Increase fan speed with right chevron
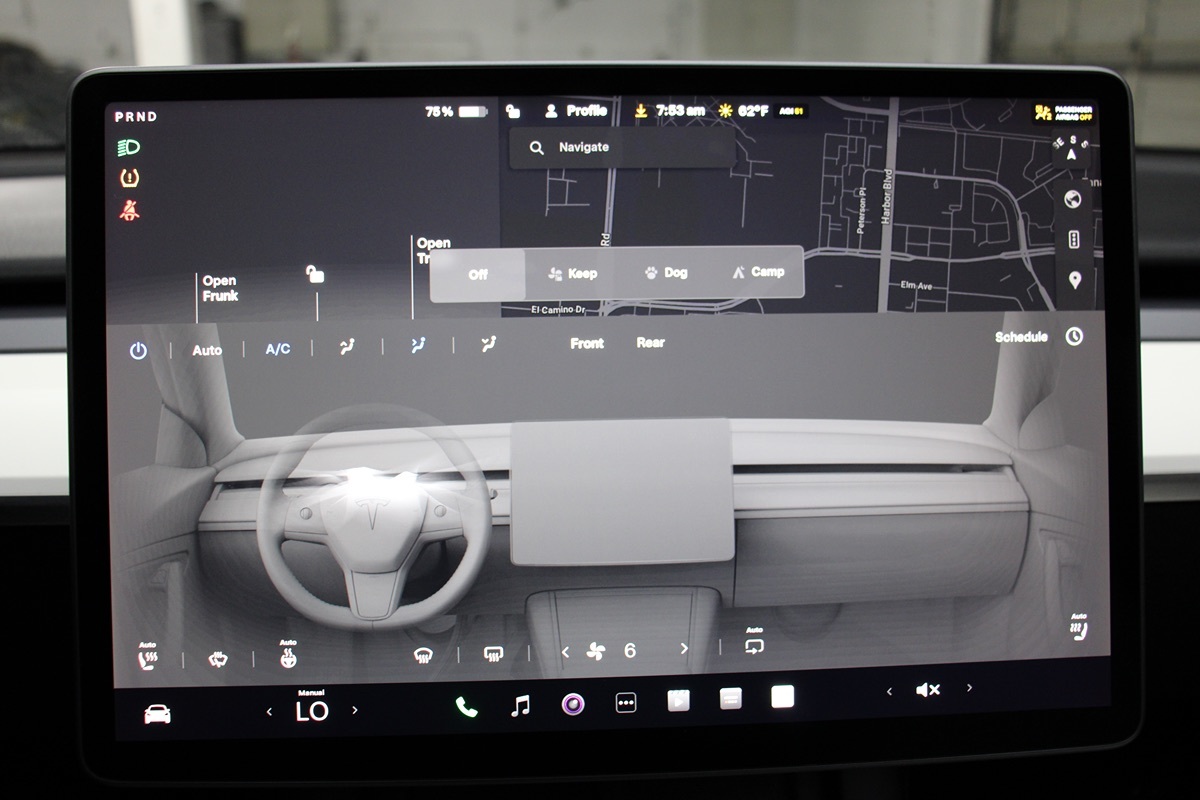The image size is (1200, 800). [684, 649]
